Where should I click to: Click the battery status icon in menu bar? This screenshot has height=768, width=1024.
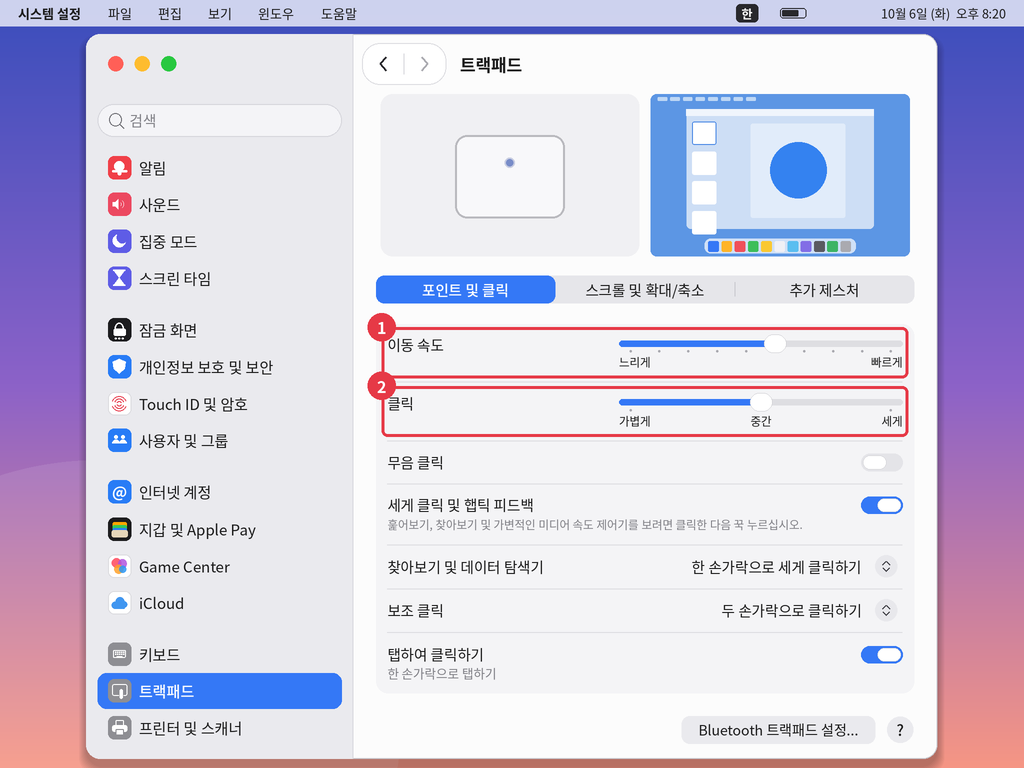coord(793,13)
